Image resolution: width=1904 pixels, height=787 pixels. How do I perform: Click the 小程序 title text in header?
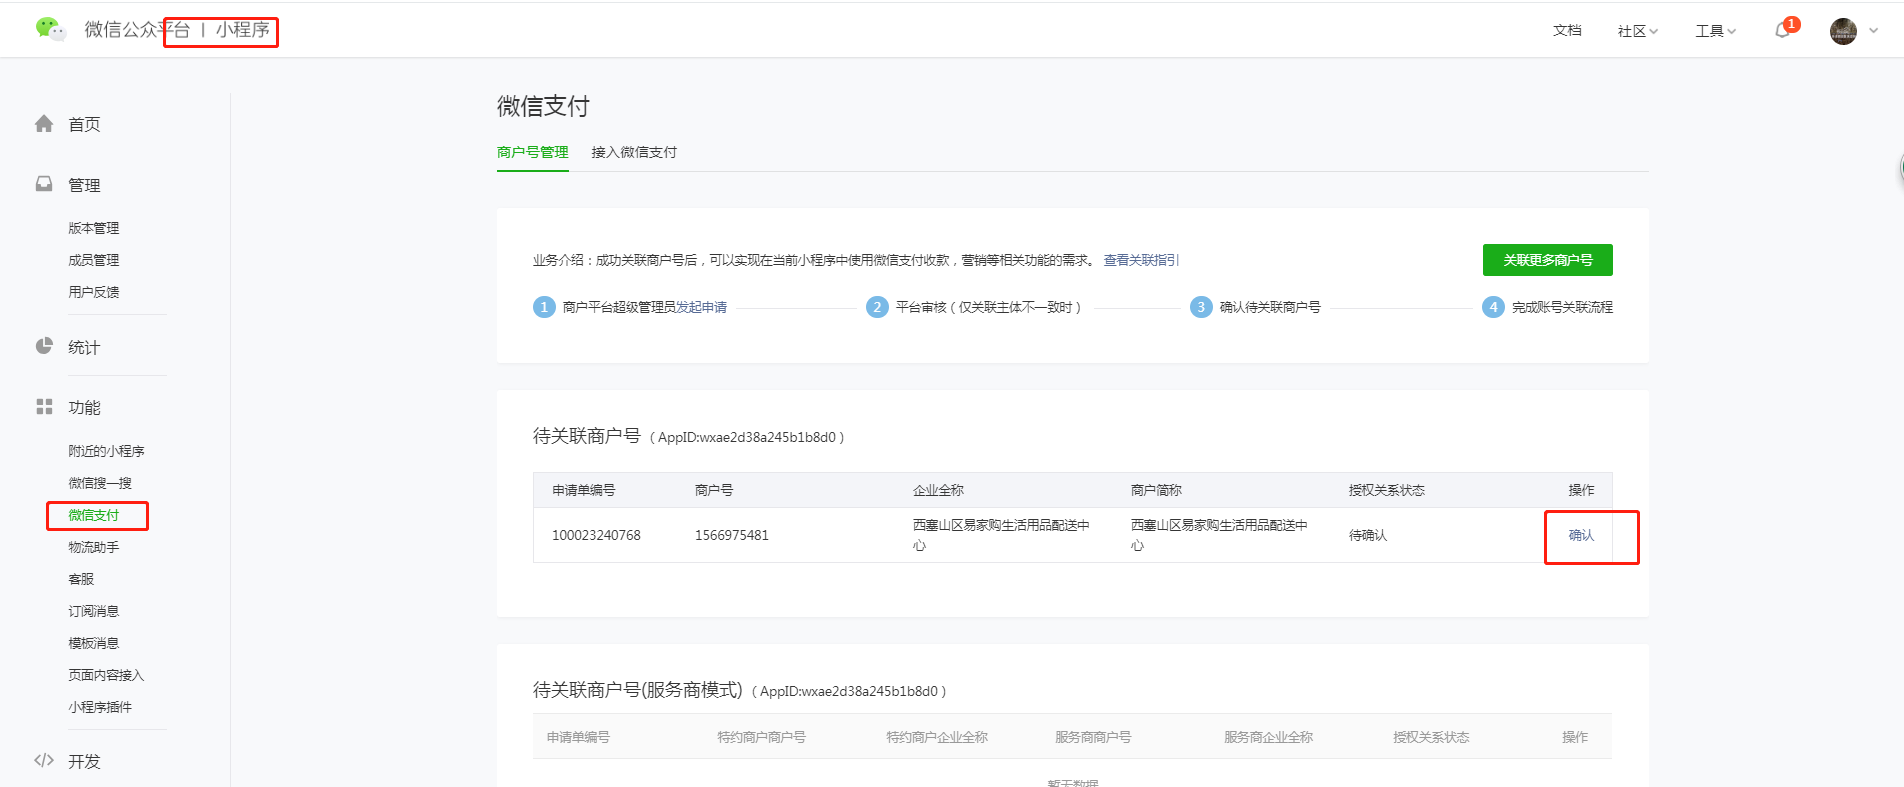point(243,30)
